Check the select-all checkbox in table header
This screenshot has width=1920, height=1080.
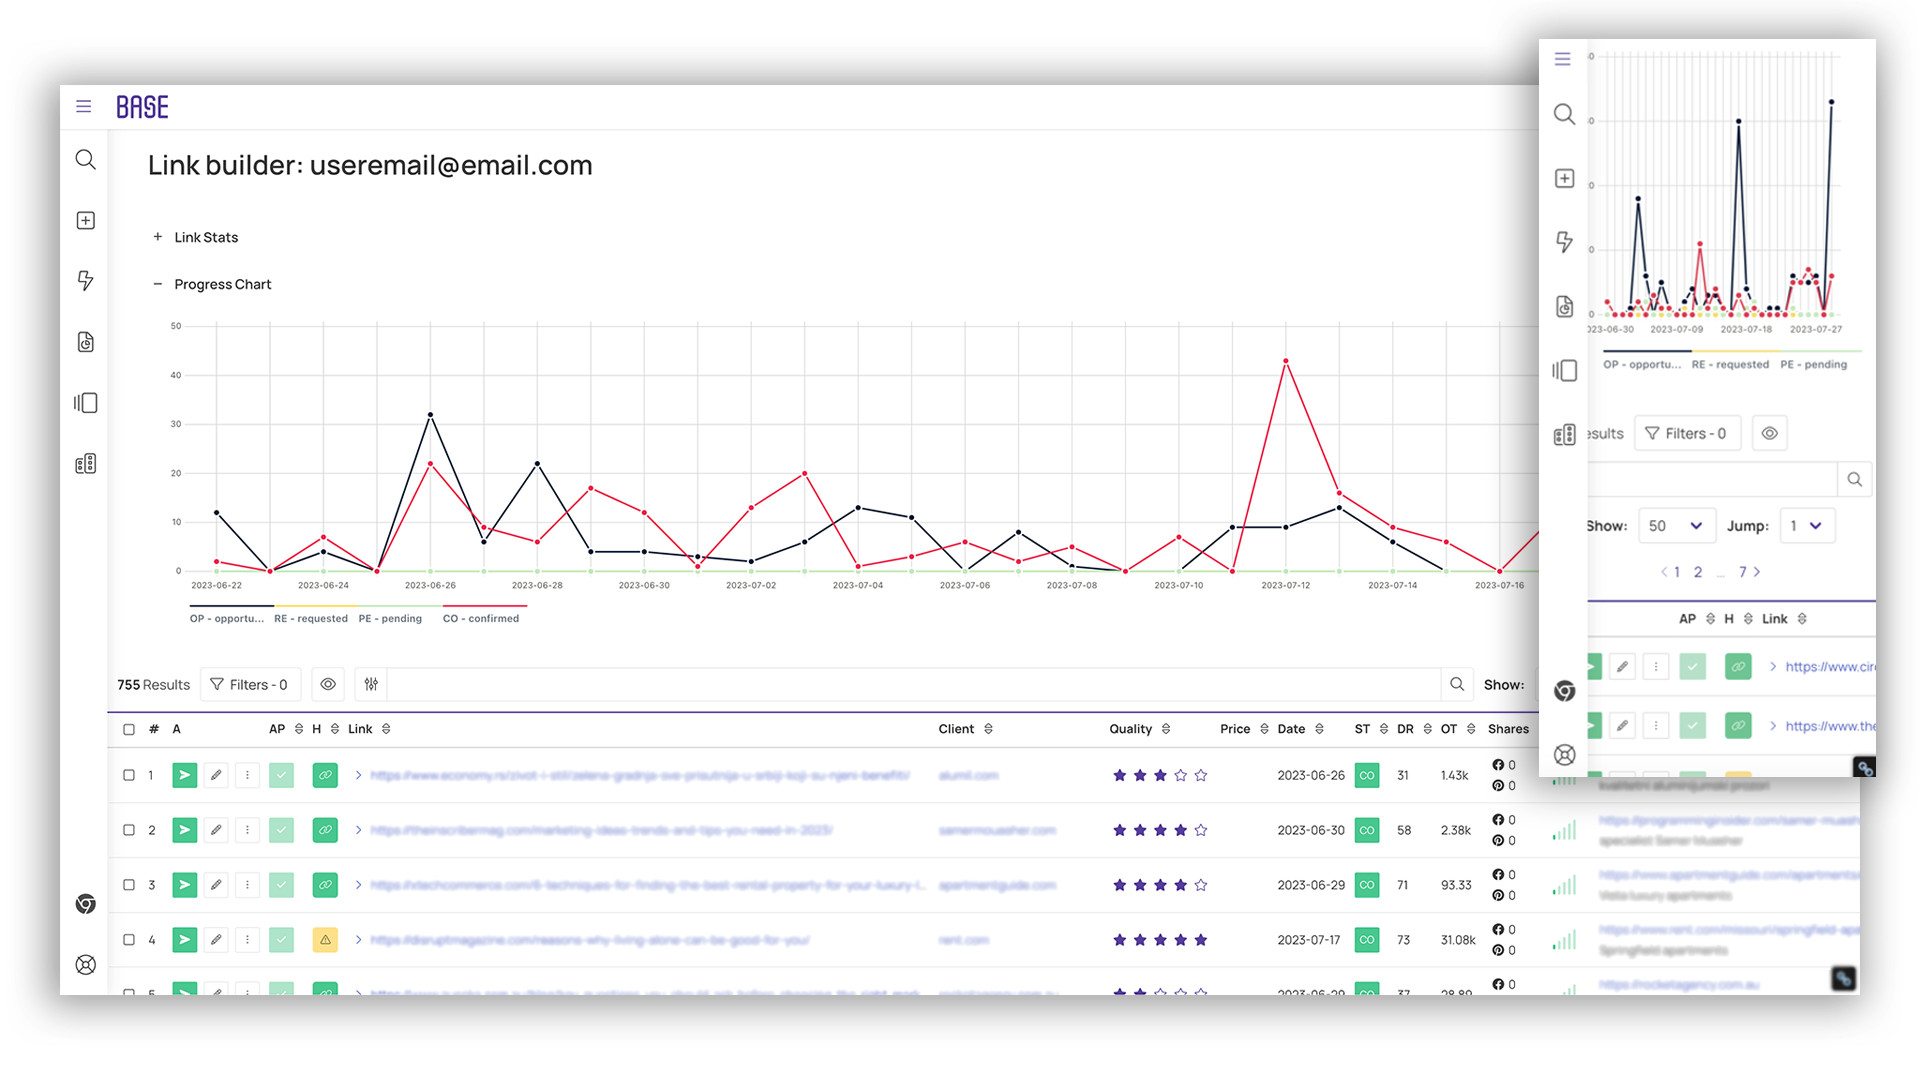point(128,729)
